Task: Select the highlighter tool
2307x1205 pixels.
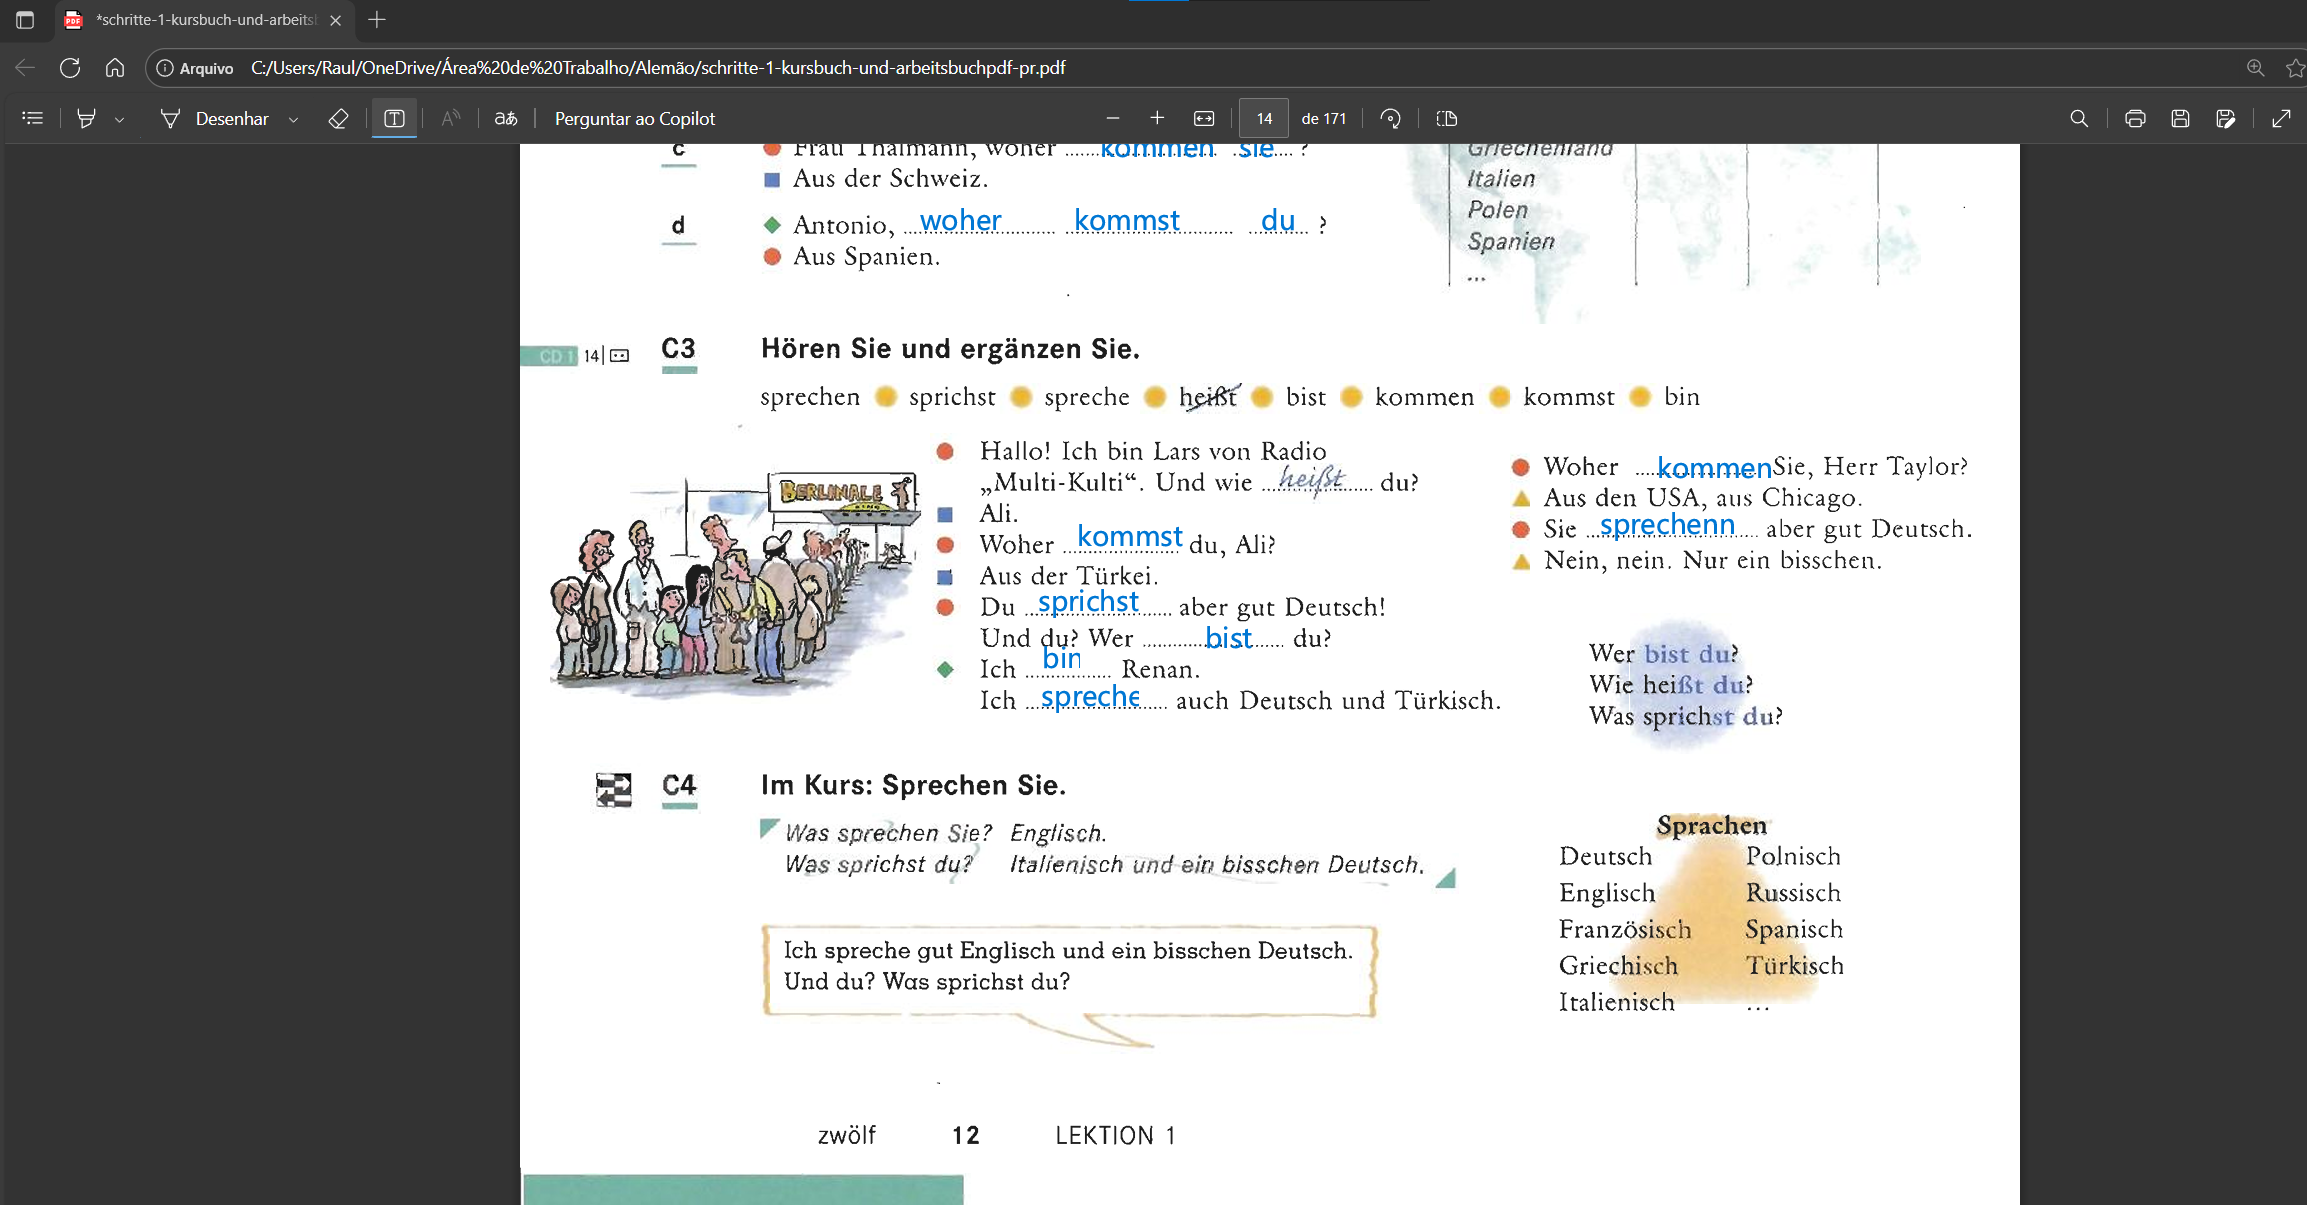Action: coord(87,118)
